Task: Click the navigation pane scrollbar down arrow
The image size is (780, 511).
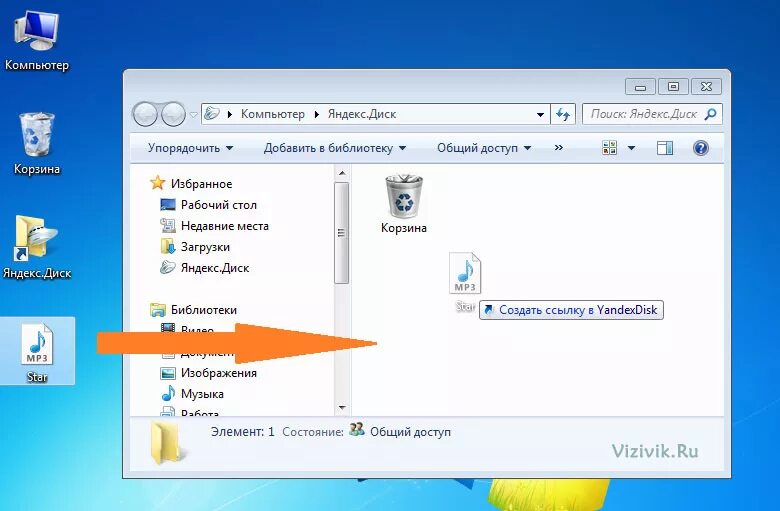Action: click(x=342, y=408)
